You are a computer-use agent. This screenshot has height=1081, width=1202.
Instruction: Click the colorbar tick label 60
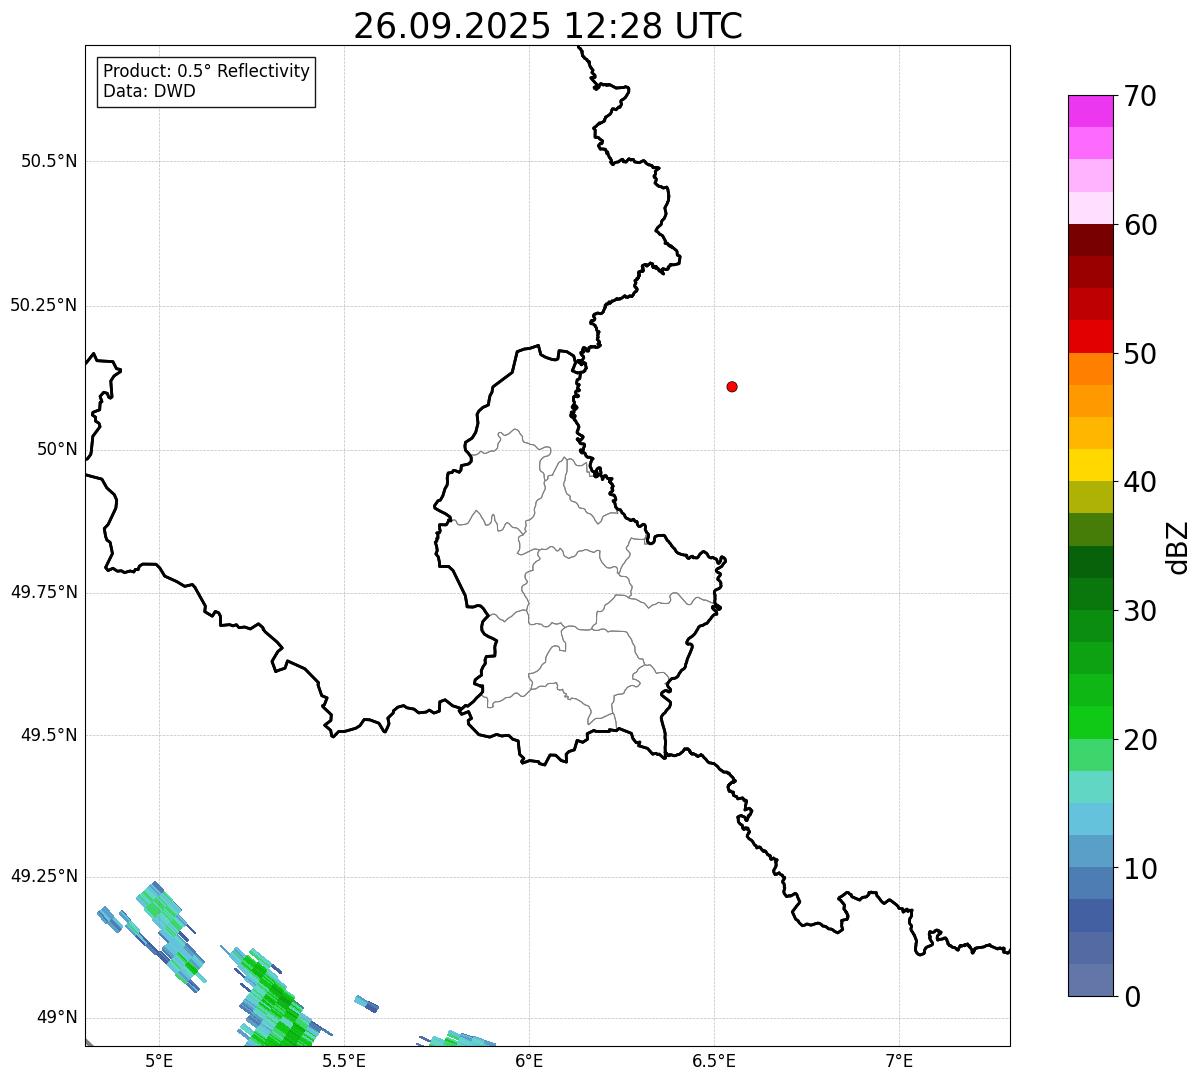pyautogui.click(x=1140, y=226)
